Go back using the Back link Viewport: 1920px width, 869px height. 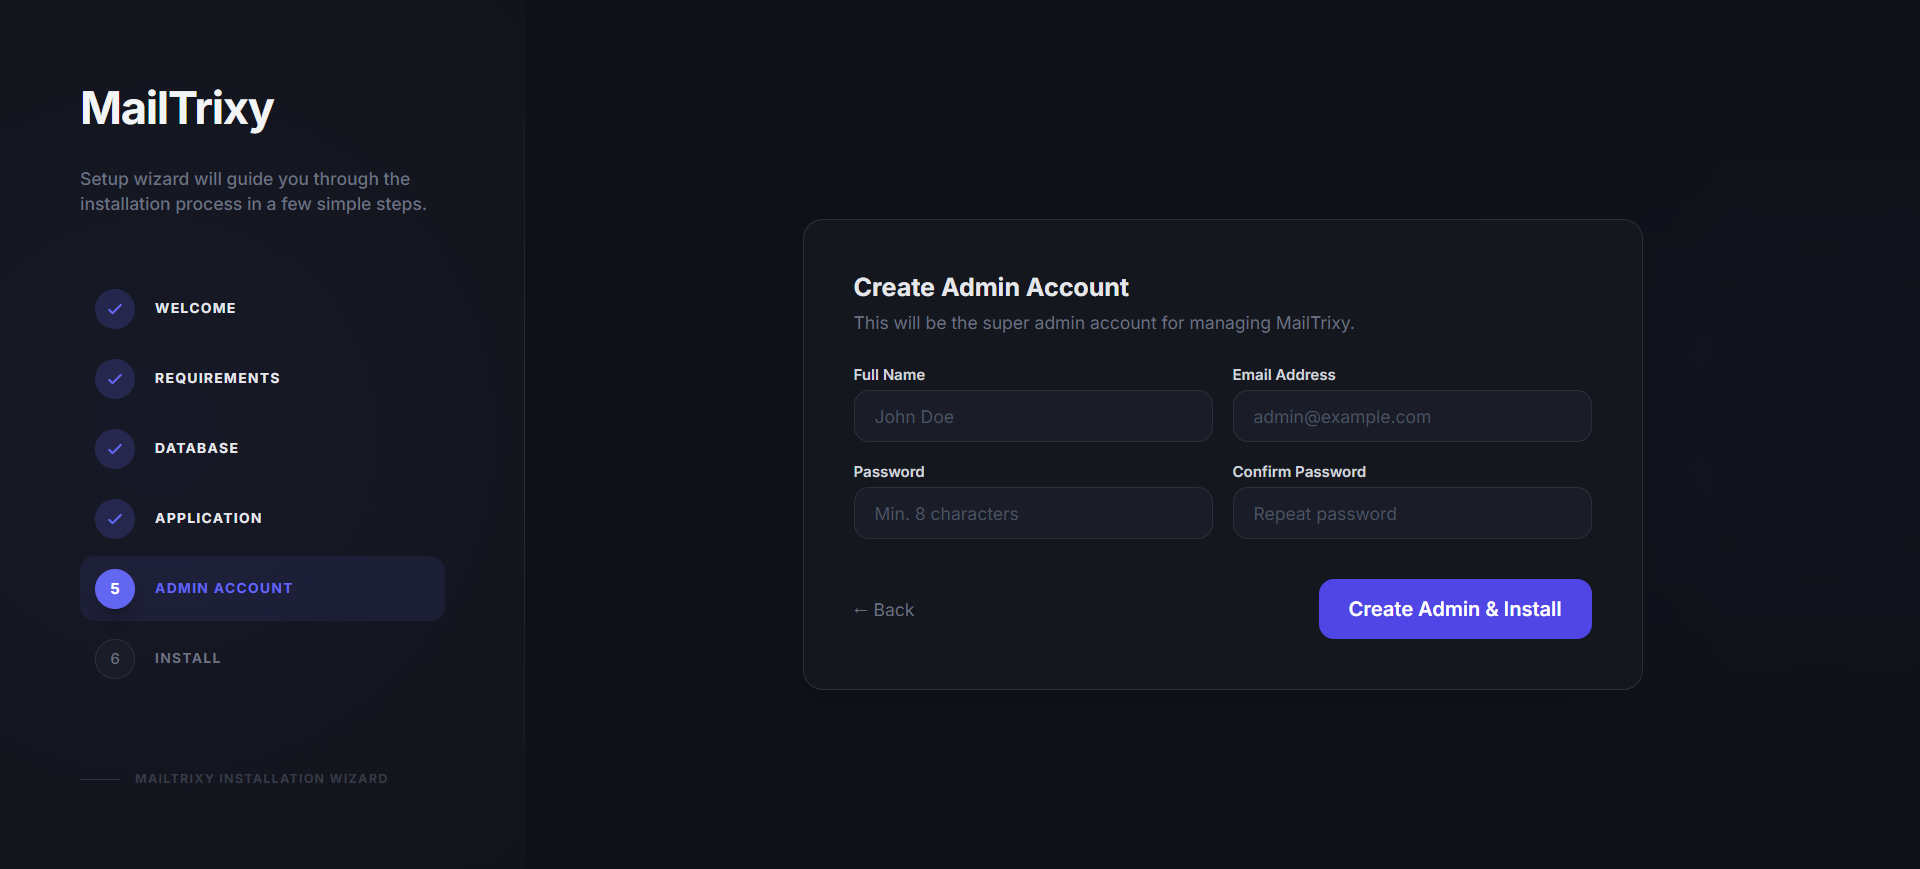coord(884,610)
